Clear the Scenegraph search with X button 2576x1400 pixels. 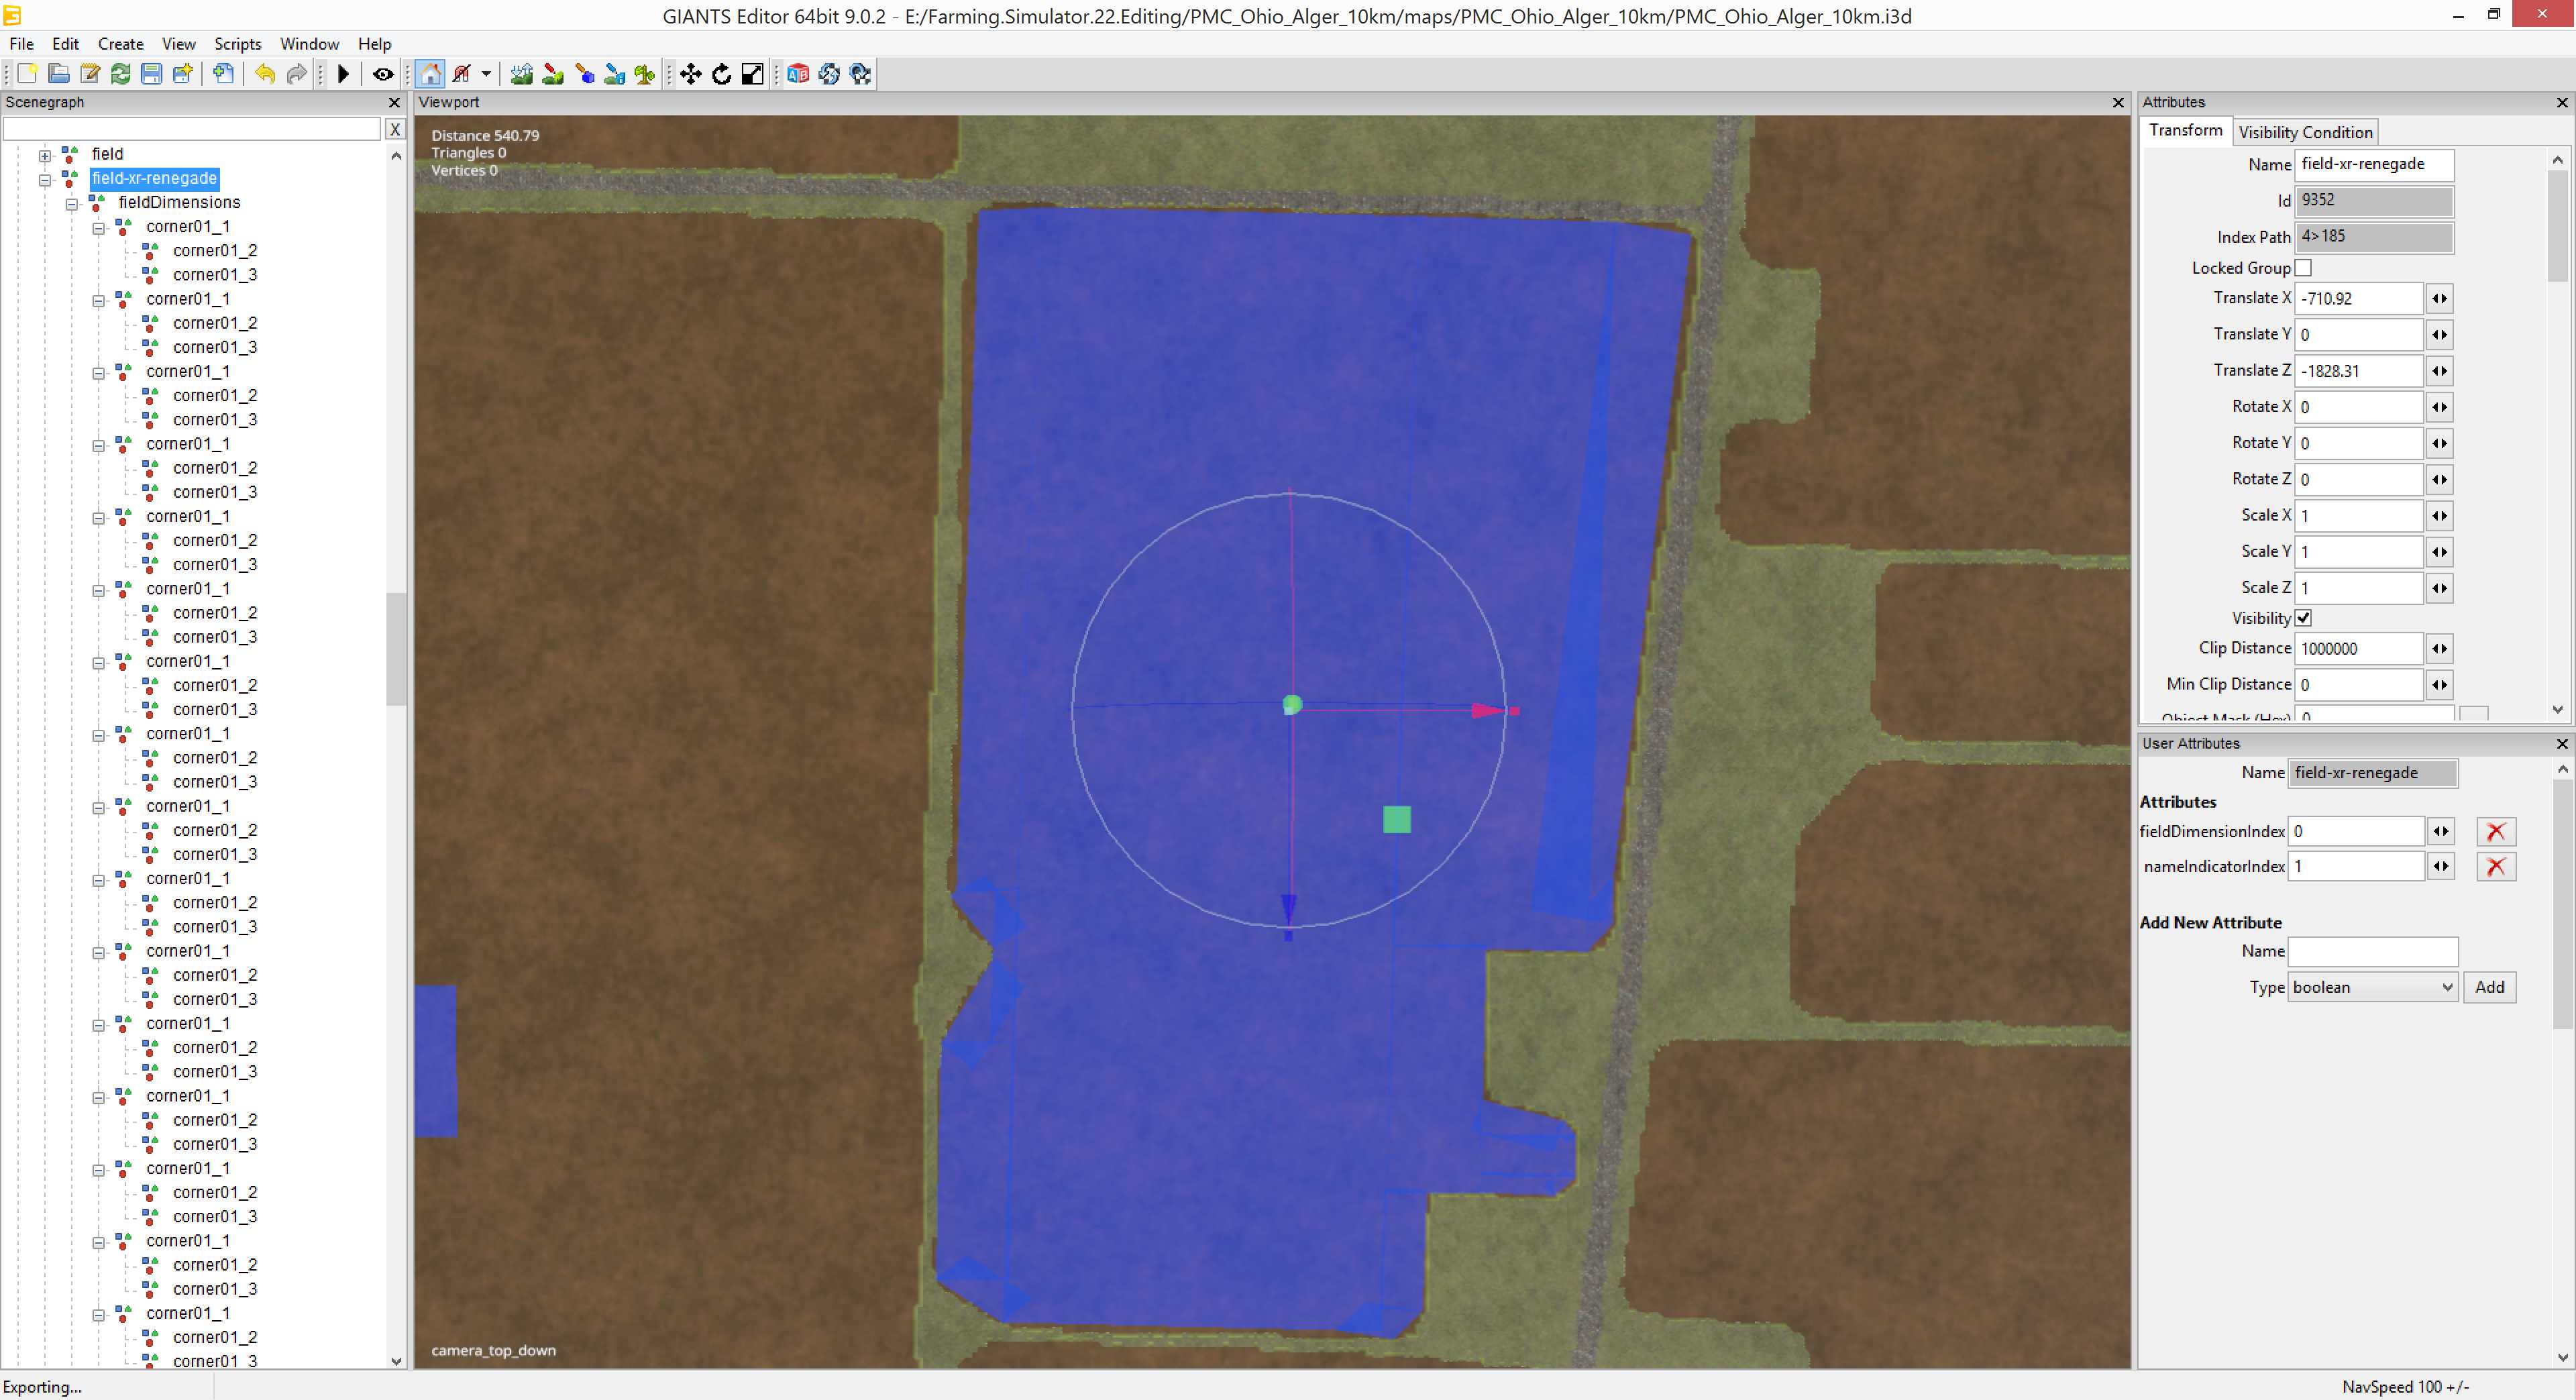395,129
